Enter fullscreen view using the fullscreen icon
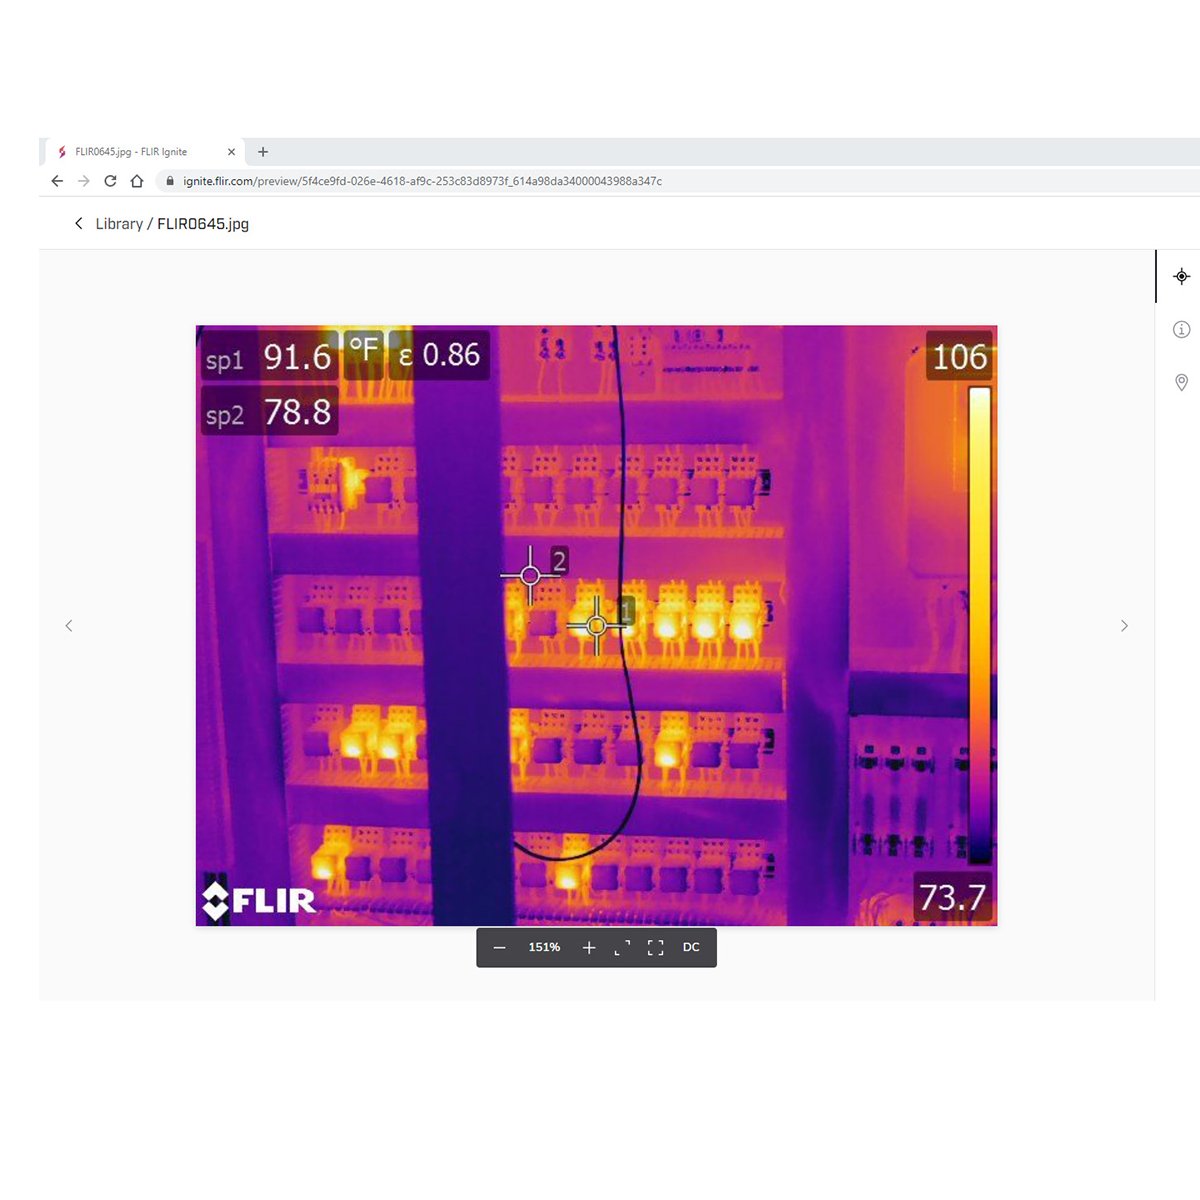The image size is (1200, 1200). click(x=656, y=947)
